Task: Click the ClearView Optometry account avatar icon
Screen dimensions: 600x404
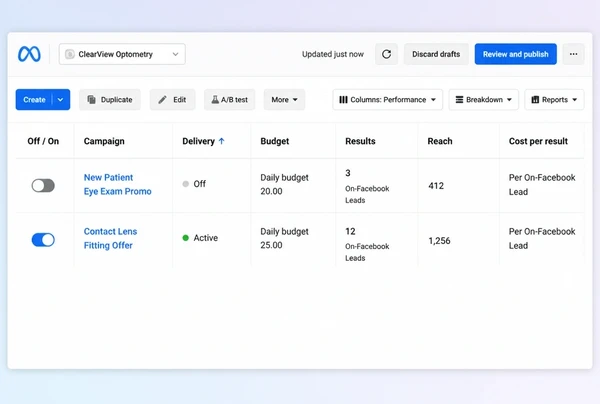Action: click(x=70, y=54)
